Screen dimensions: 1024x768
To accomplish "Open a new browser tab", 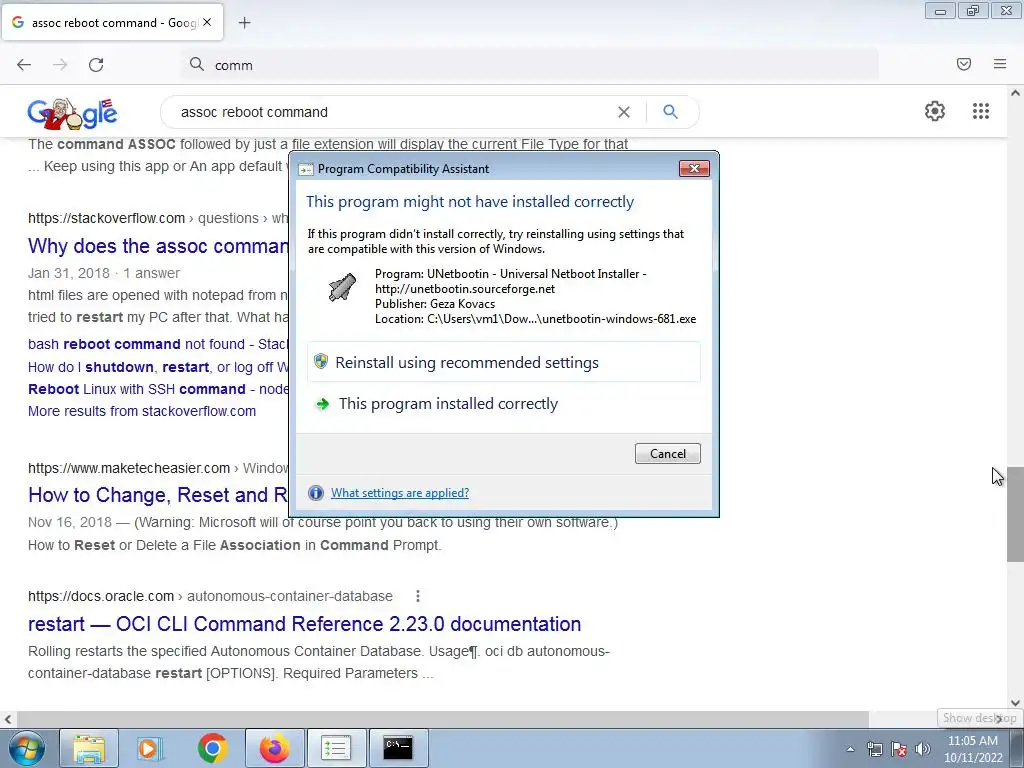I will [244, 23].
